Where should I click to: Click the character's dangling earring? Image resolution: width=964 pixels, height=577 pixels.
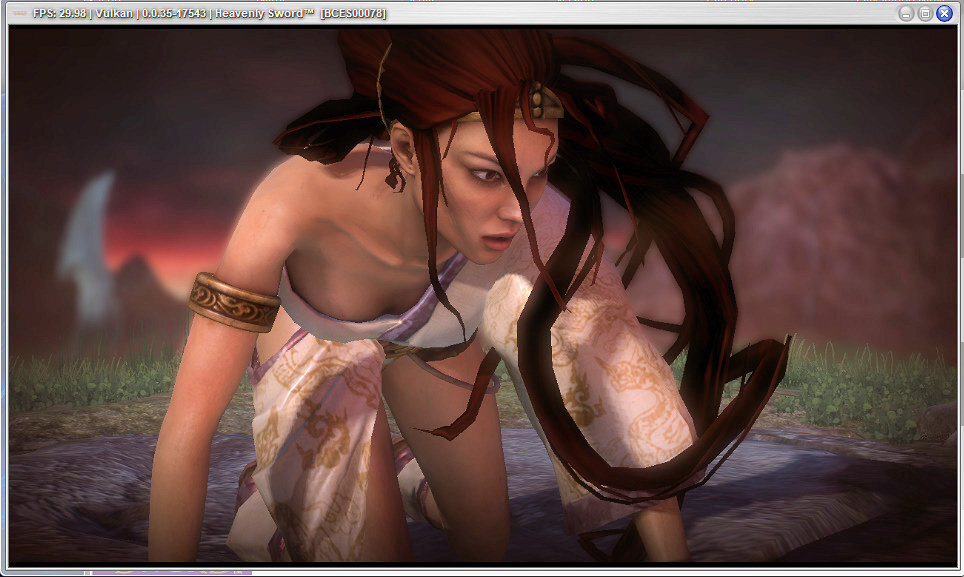pos(397,175)
